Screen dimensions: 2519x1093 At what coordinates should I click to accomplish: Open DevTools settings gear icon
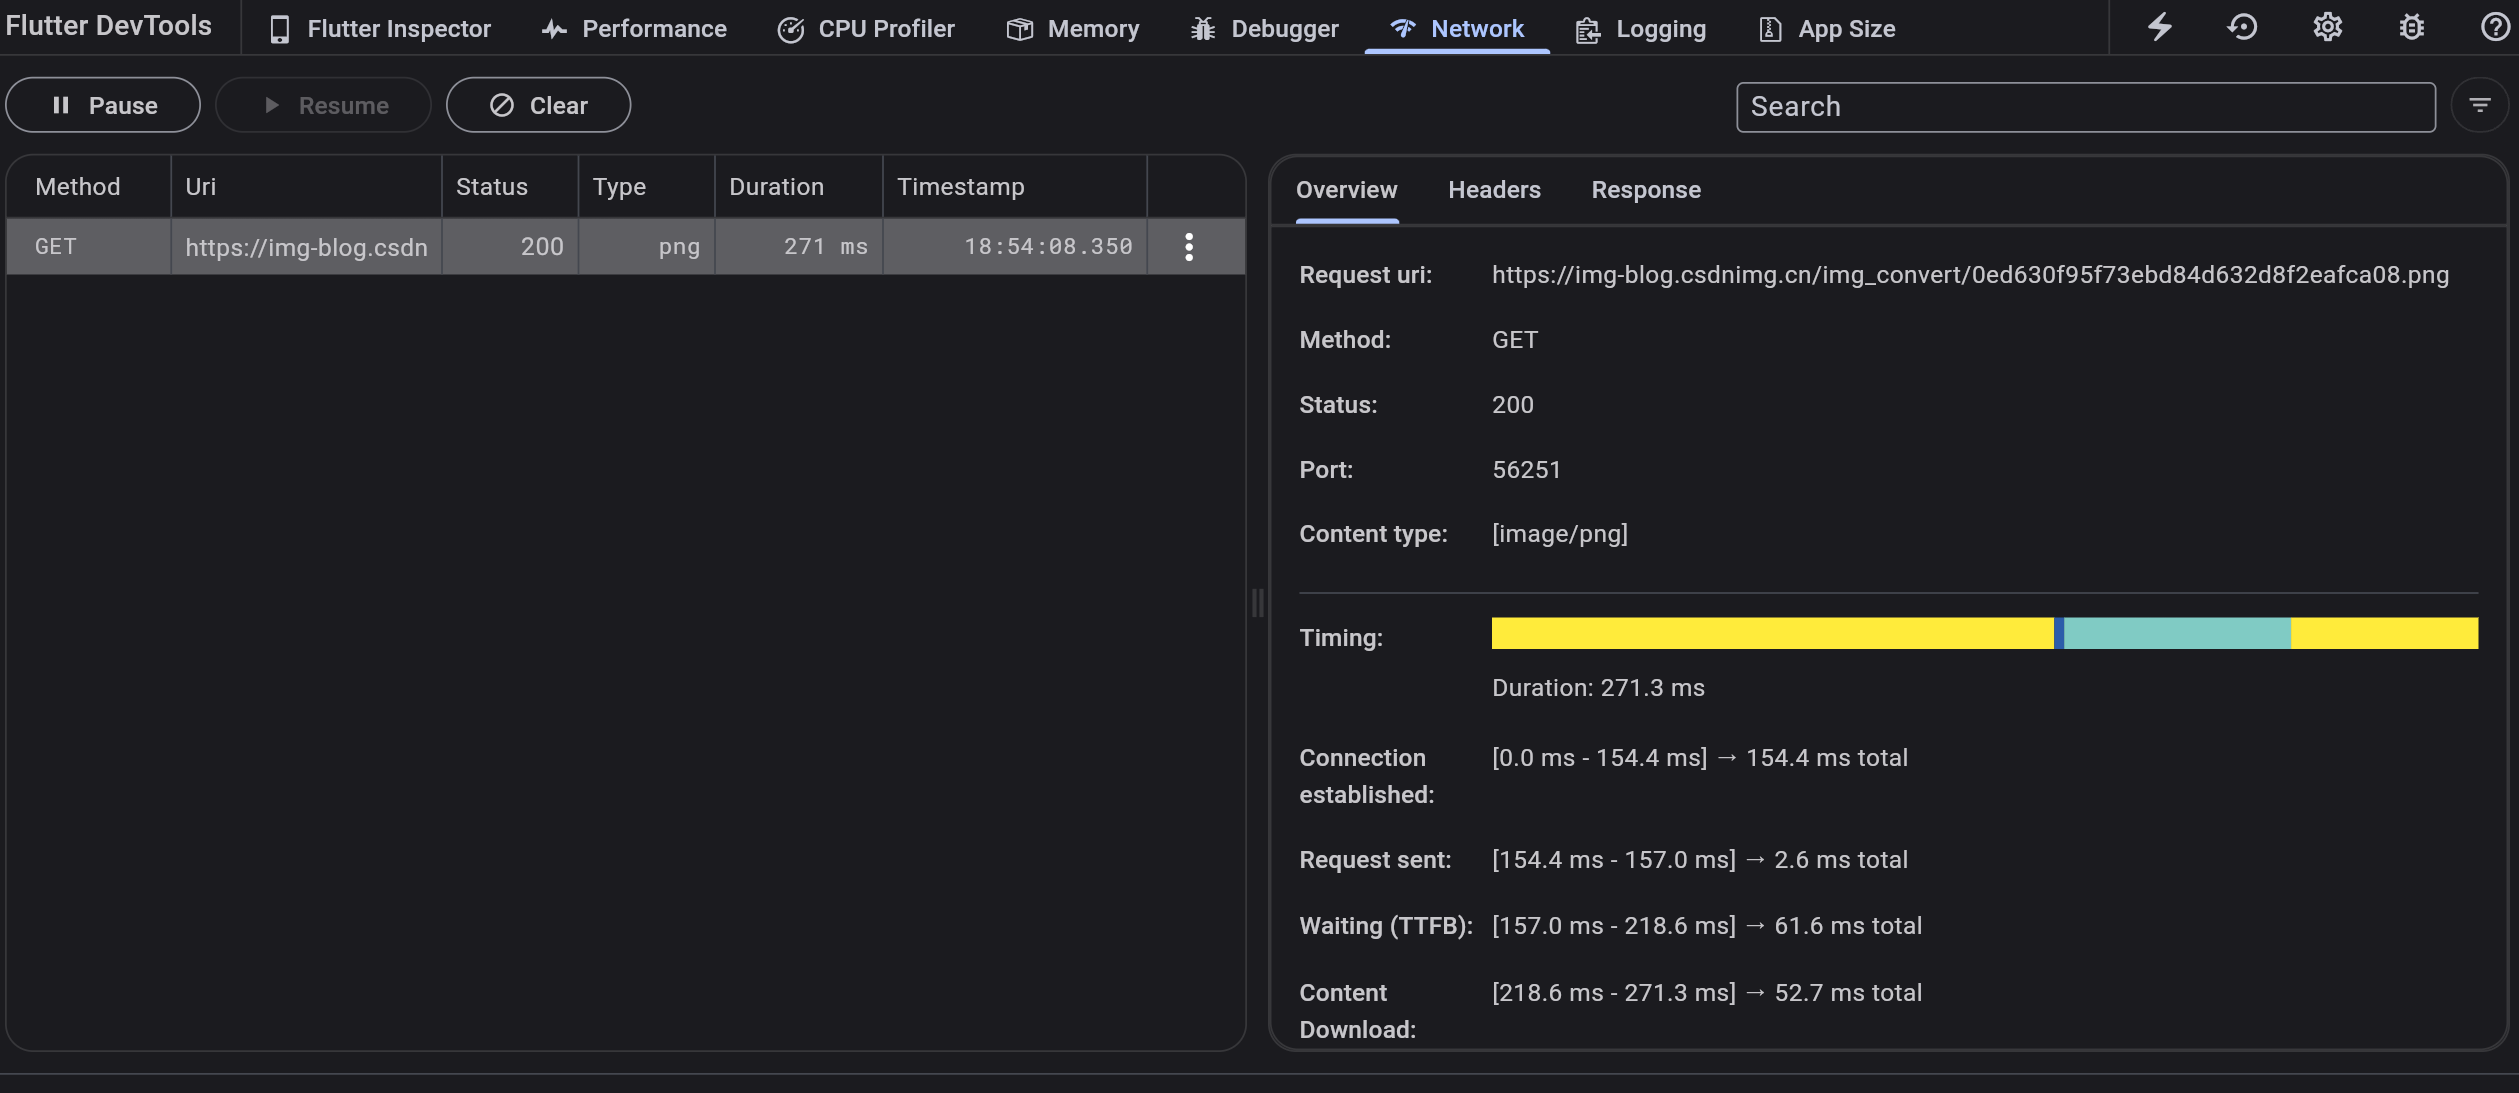tap(2328, 27)
